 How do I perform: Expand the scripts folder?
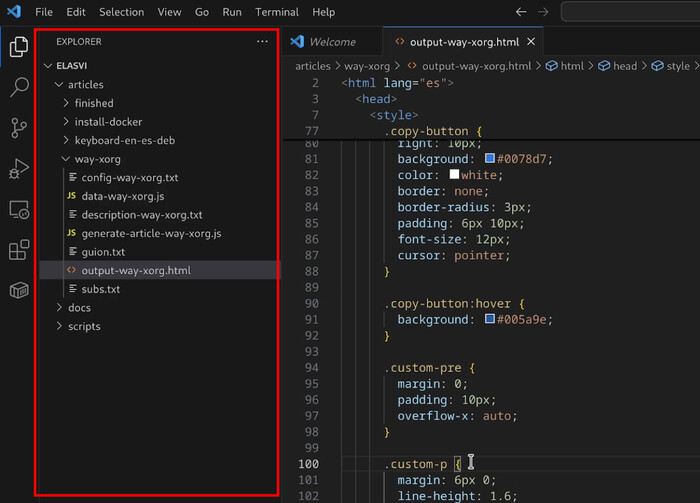(59, 326)
